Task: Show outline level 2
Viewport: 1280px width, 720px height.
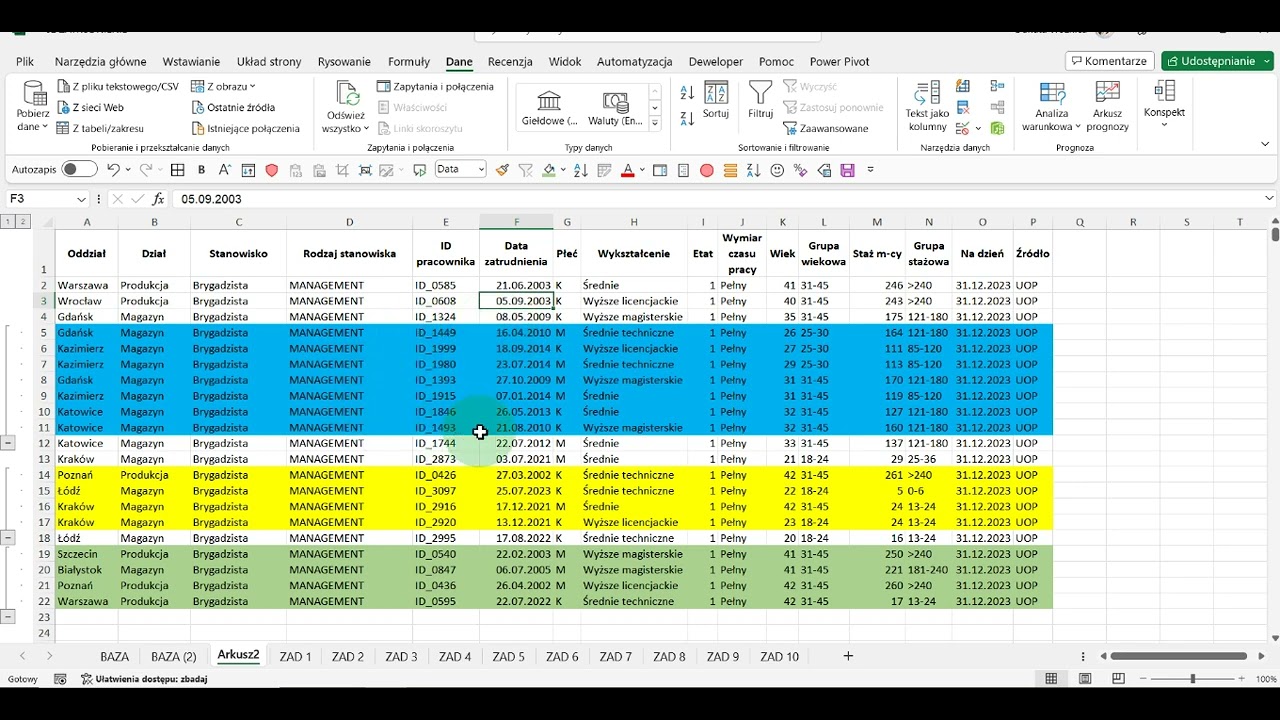Action: pyautogui.click(x=23, y=222)
